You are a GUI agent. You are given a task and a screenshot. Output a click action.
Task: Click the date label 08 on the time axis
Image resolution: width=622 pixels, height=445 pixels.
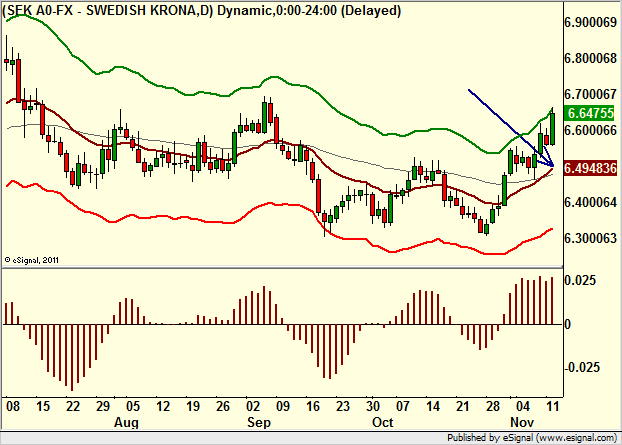tap(12, 407)
